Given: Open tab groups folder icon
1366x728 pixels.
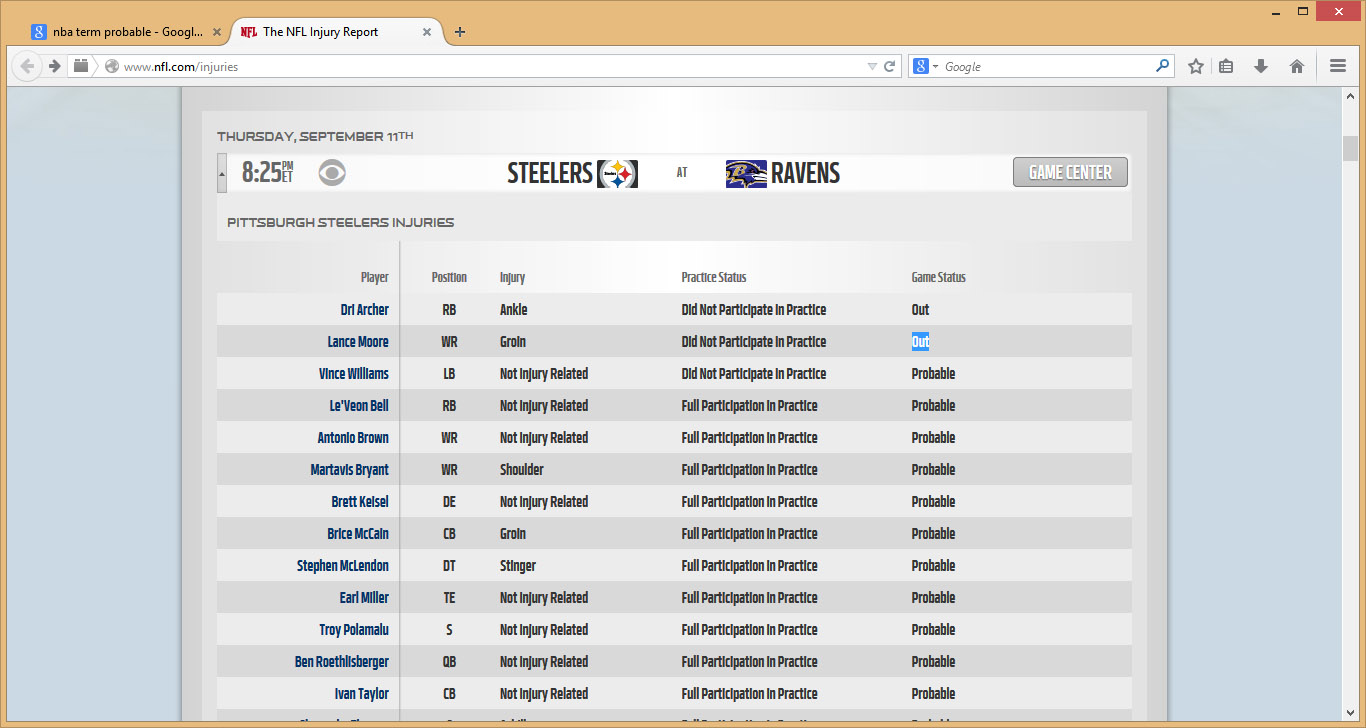Looking at the screenshot, I should click(x=82, y=66).
